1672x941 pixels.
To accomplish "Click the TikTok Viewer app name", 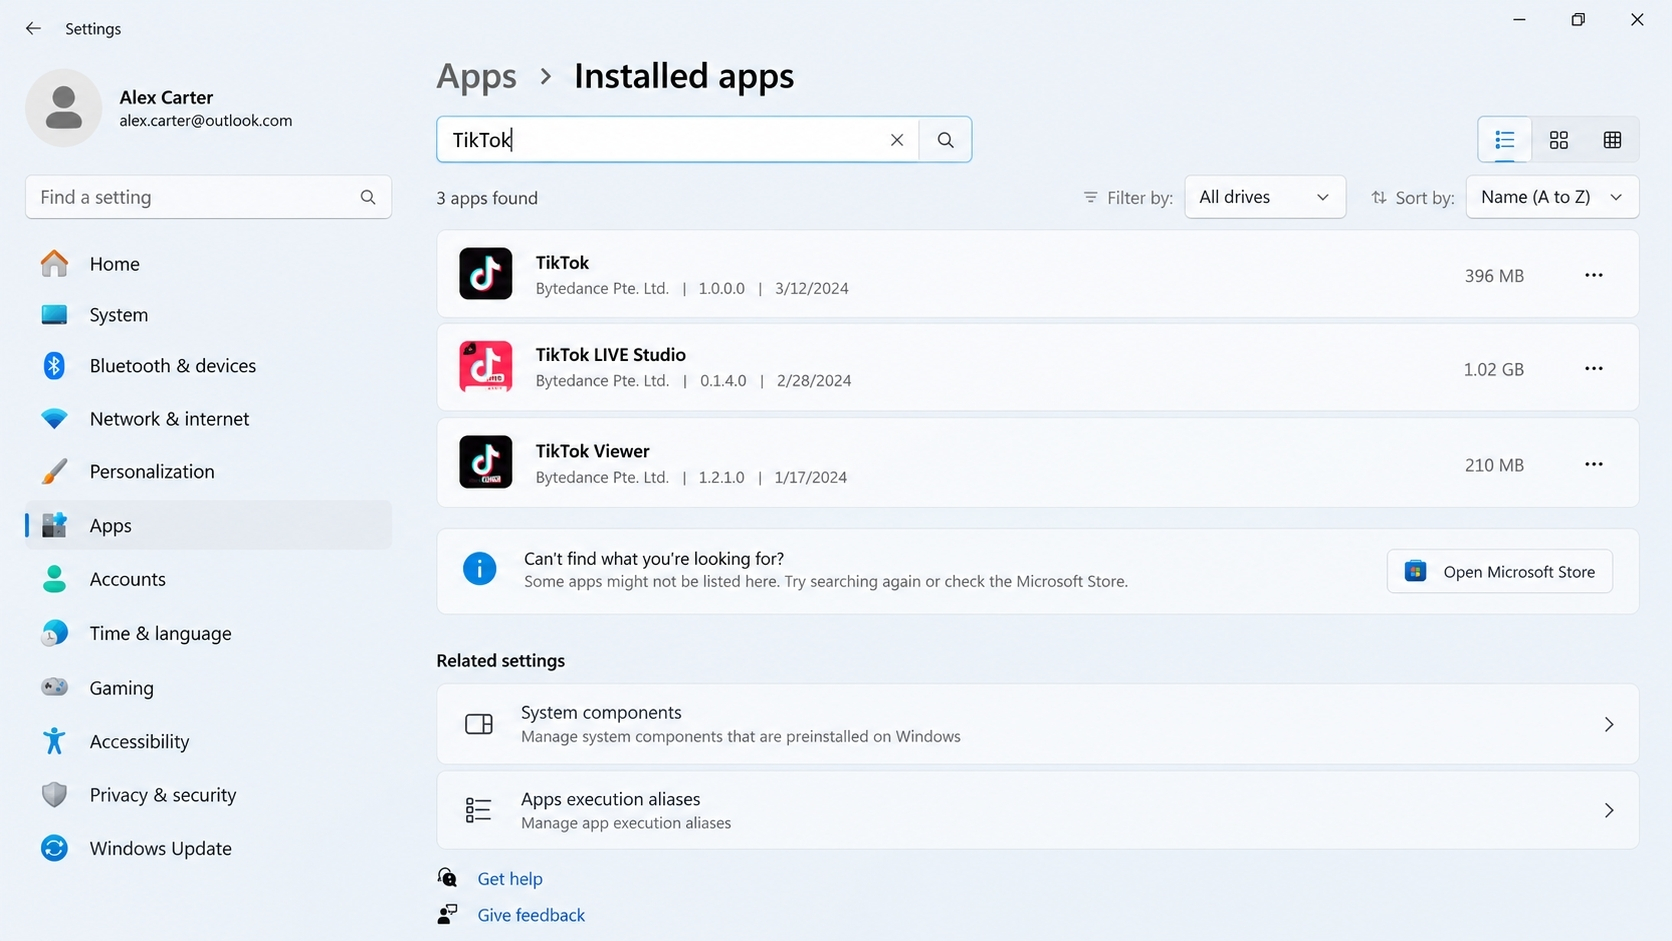I will click(593, 451).
